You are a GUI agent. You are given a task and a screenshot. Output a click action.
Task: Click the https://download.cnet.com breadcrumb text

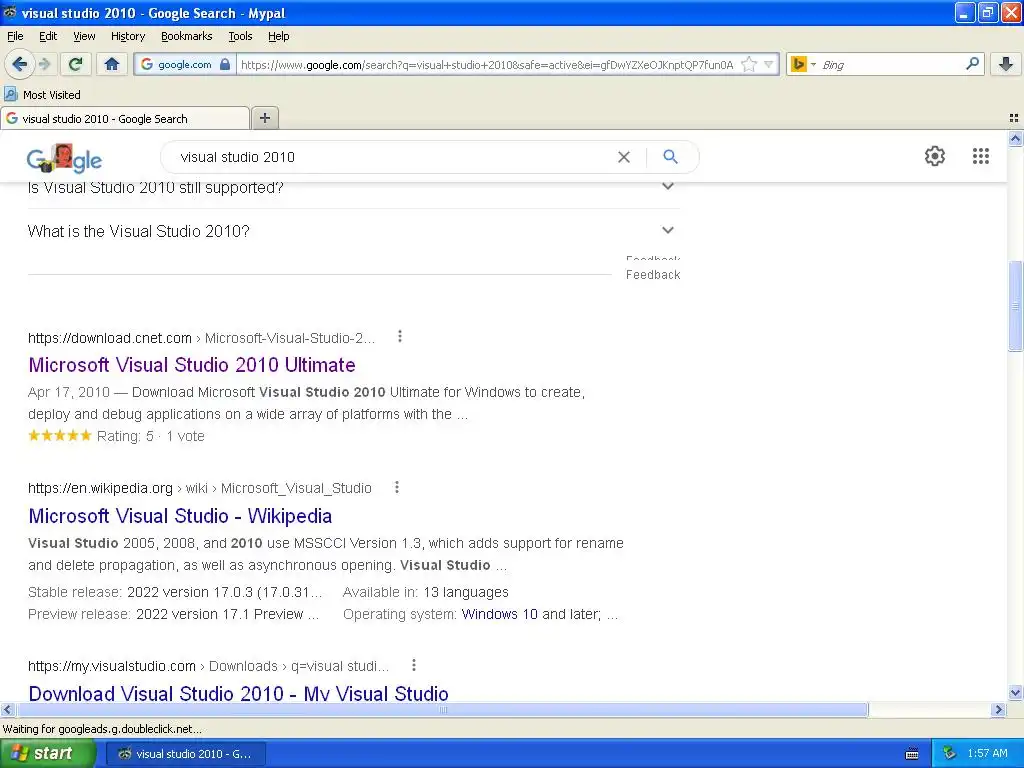[x=110, y=338]
